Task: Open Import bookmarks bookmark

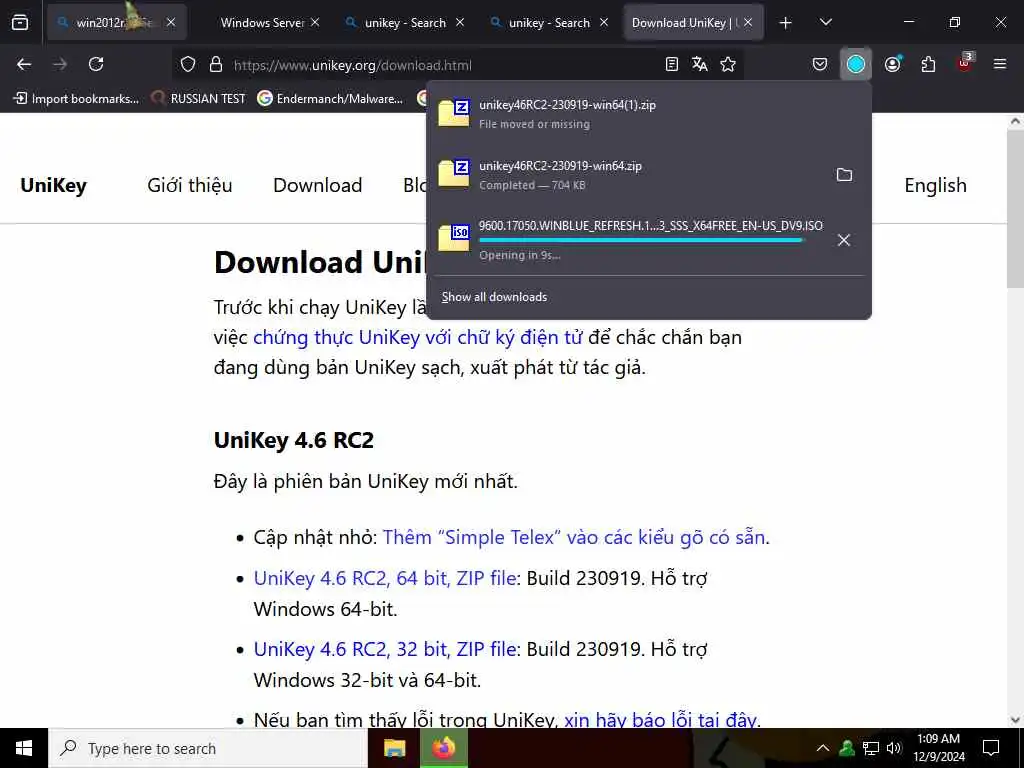Action: coord(76,99)
